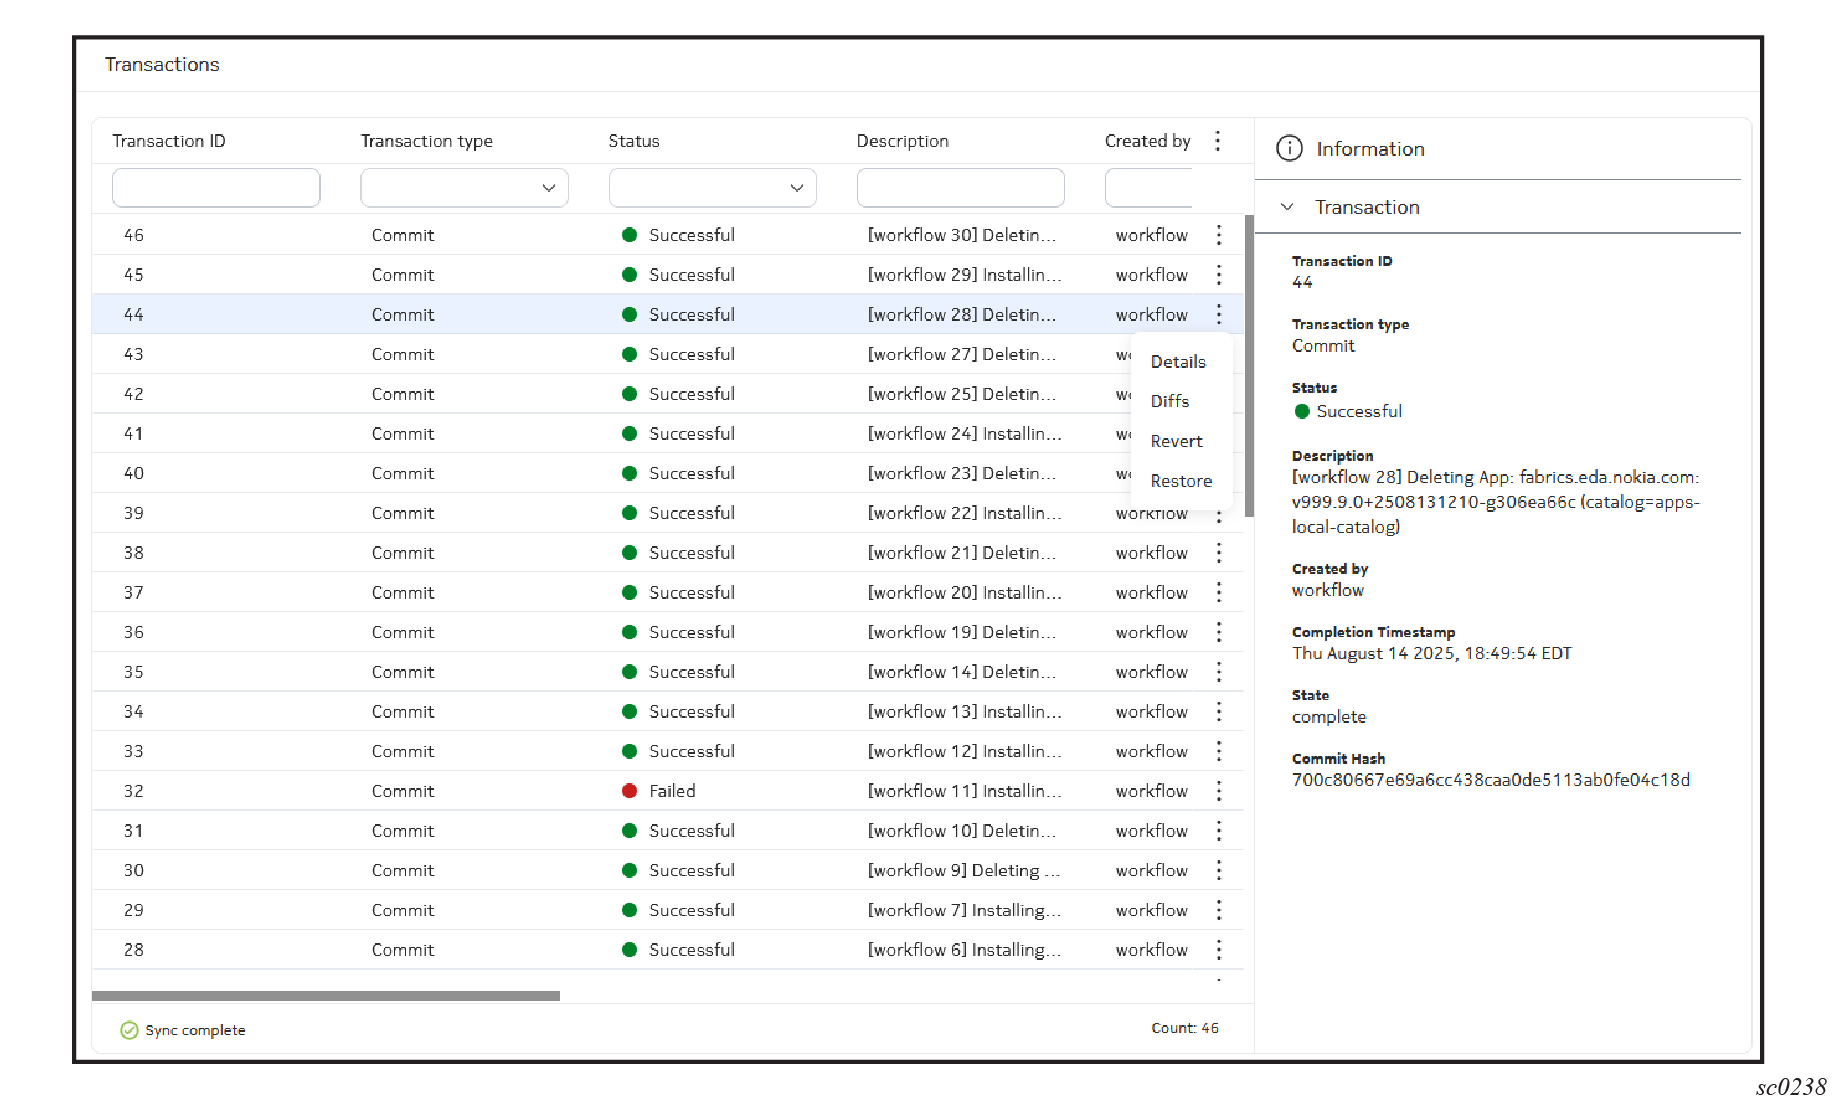1839x1105 pixels.
Task: Open row actions for transaction 36
Action: [x=1218, y=632]
